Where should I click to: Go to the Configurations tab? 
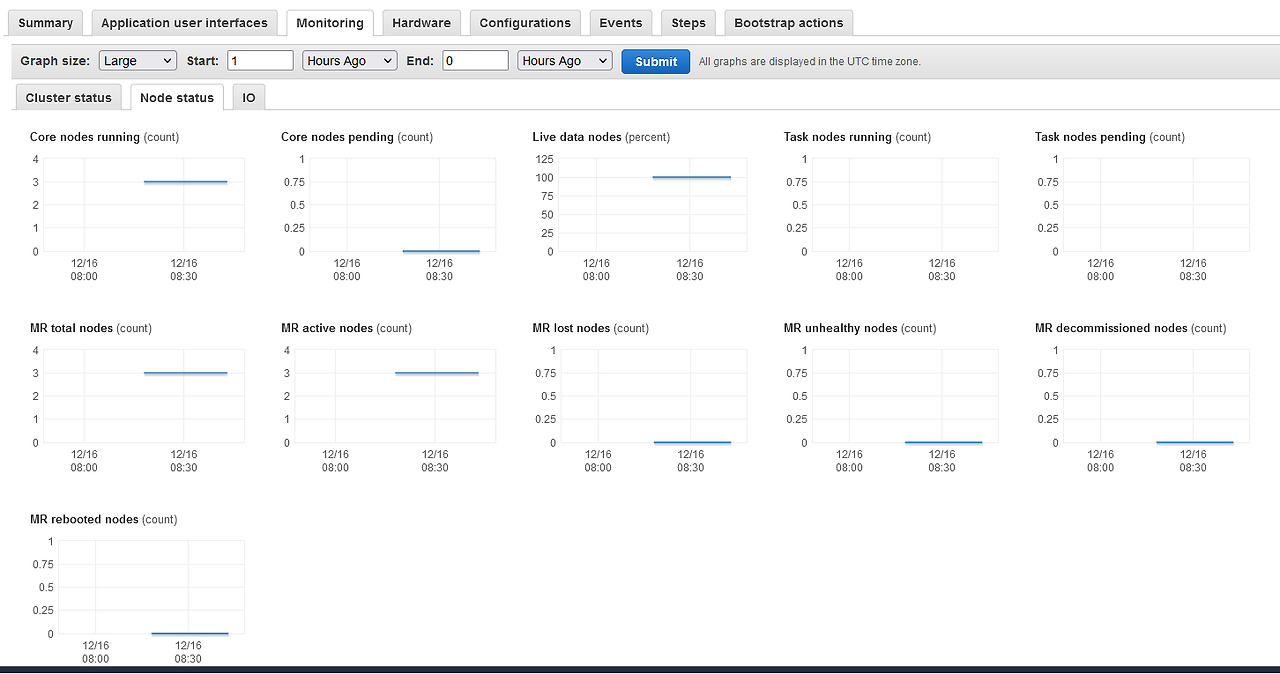coord(525,23)
